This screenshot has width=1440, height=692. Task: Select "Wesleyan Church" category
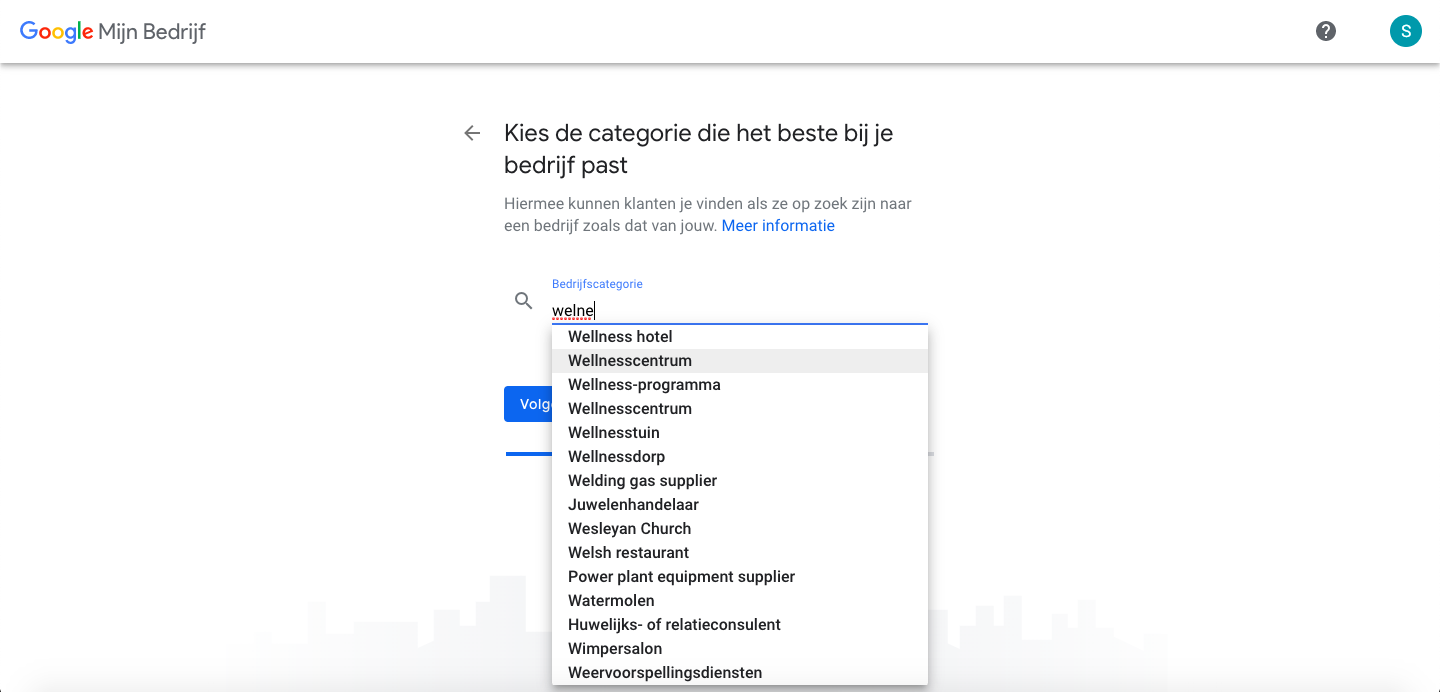628,528
